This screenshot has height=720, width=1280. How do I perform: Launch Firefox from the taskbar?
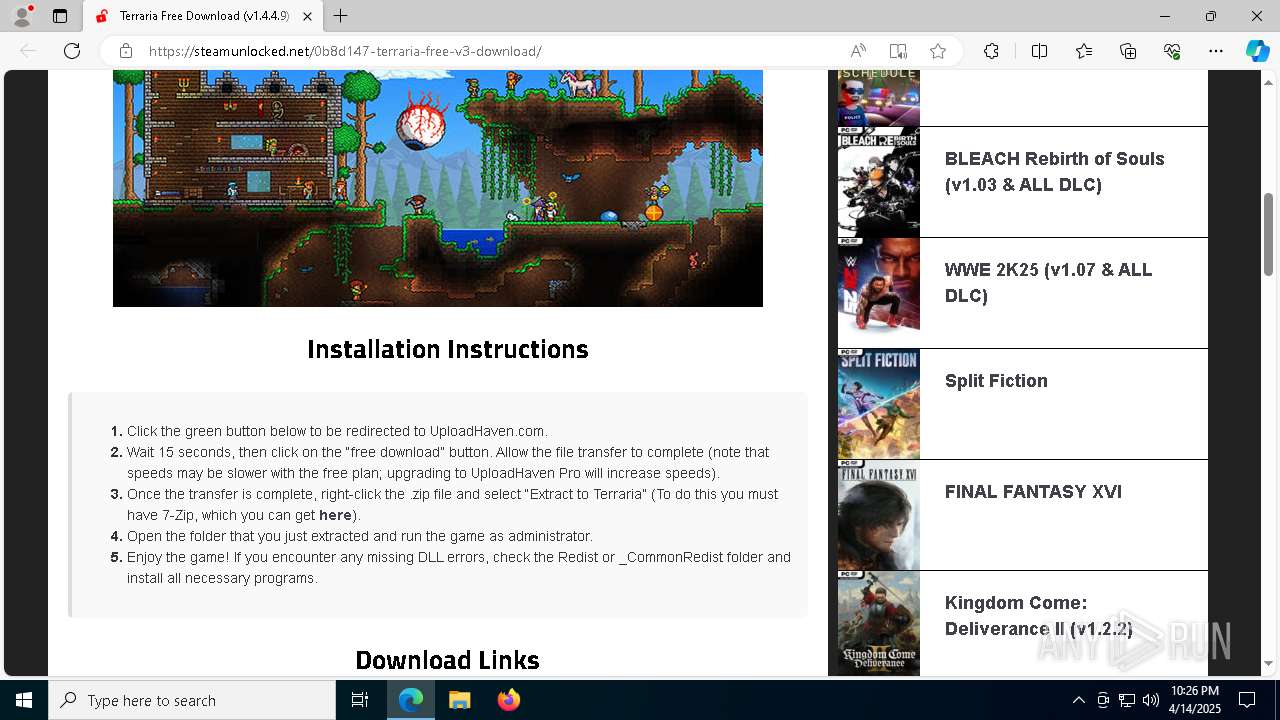(508, 700)
